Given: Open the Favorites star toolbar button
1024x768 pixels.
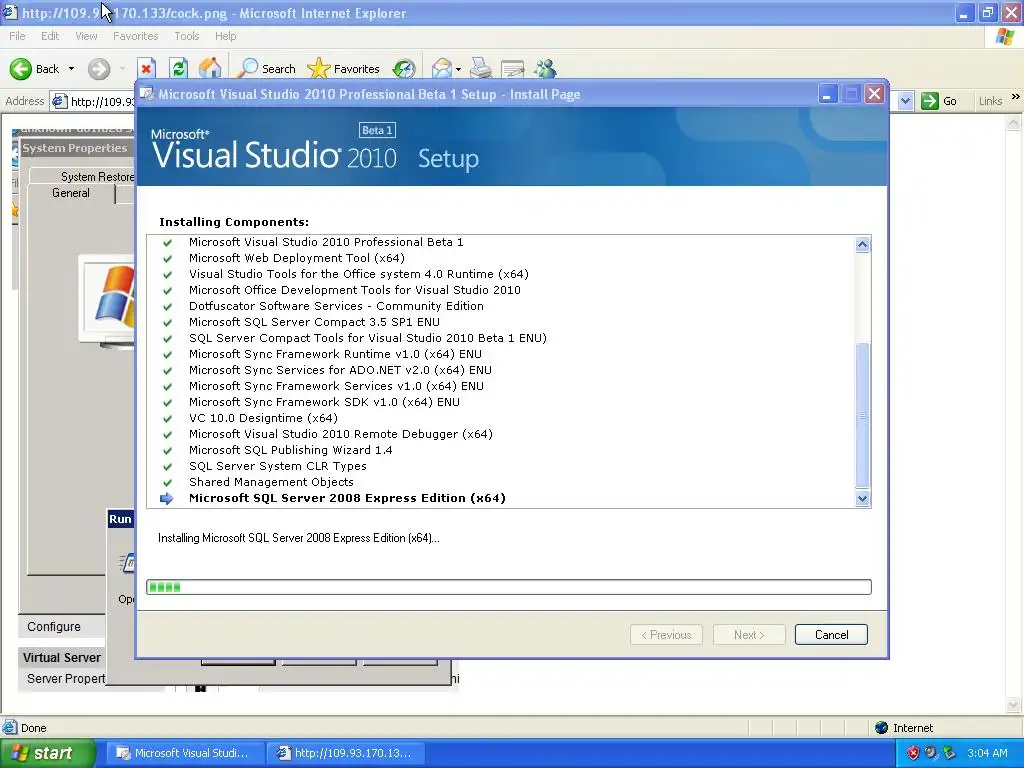Looking at the screenshot, I should (344, 69).
